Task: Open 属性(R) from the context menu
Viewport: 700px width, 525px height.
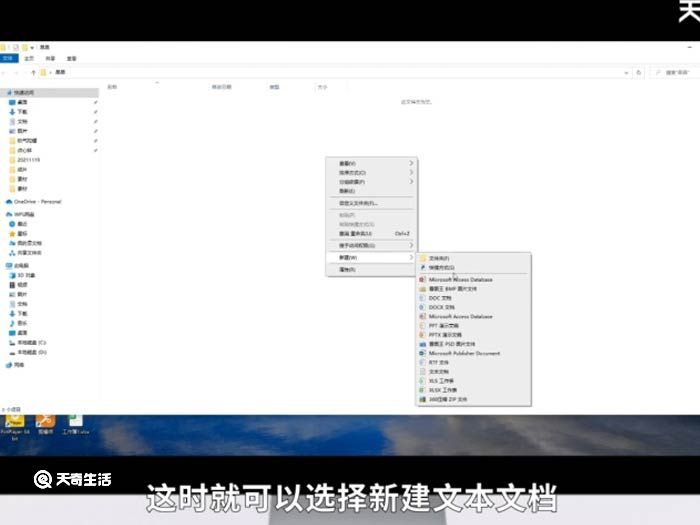Action: point(372,270)
